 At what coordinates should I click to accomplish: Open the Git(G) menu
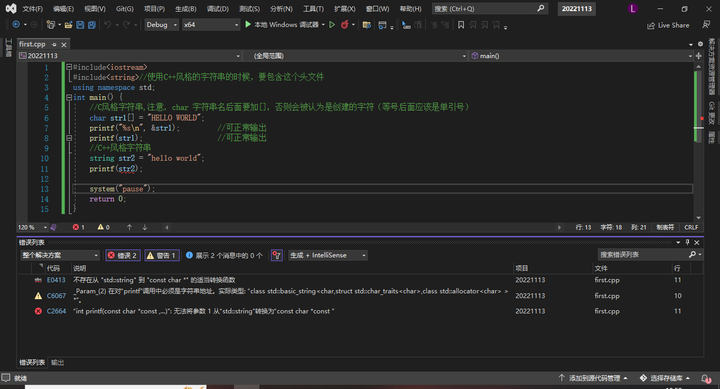tap(124, 9)
